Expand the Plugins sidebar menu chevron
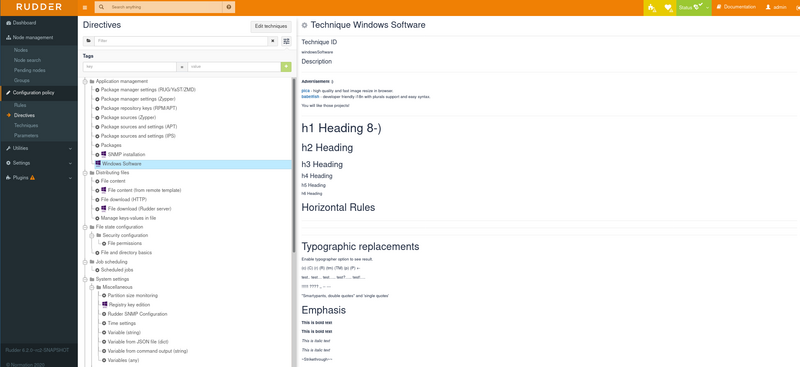This screenshot has height=367, width=800. click(70, 178)
